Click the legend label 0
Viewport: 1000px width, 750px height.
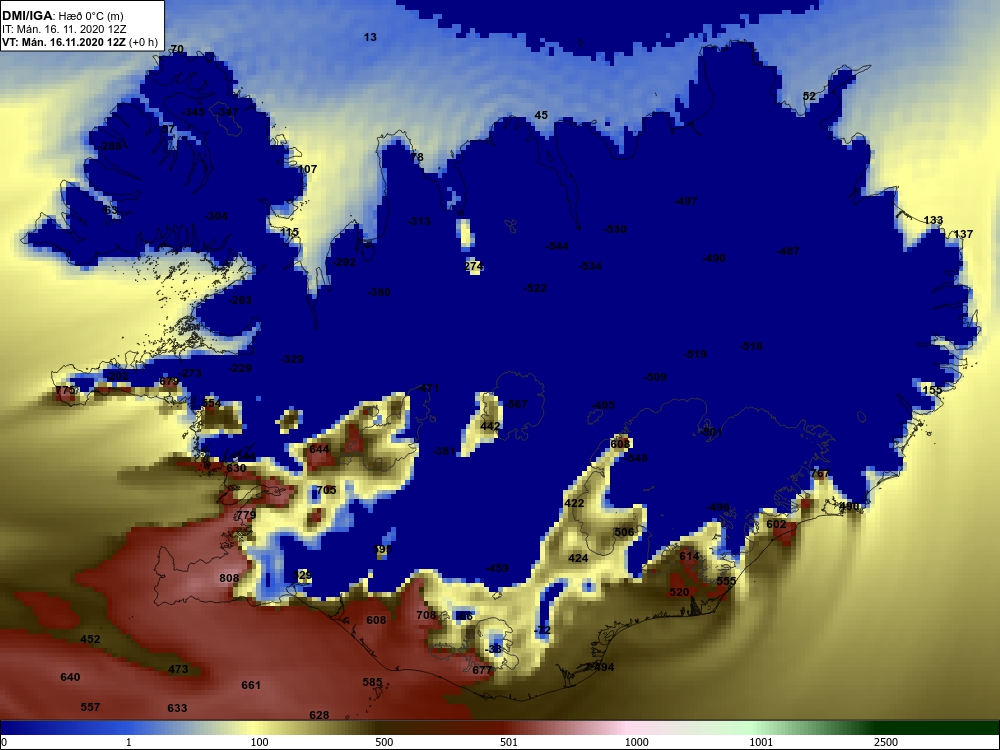[4, 742]
